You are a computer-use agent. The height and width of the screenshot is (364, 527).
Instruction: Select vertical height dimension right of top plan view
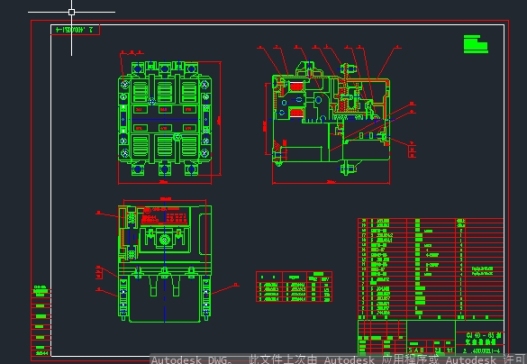click(219, 119)
